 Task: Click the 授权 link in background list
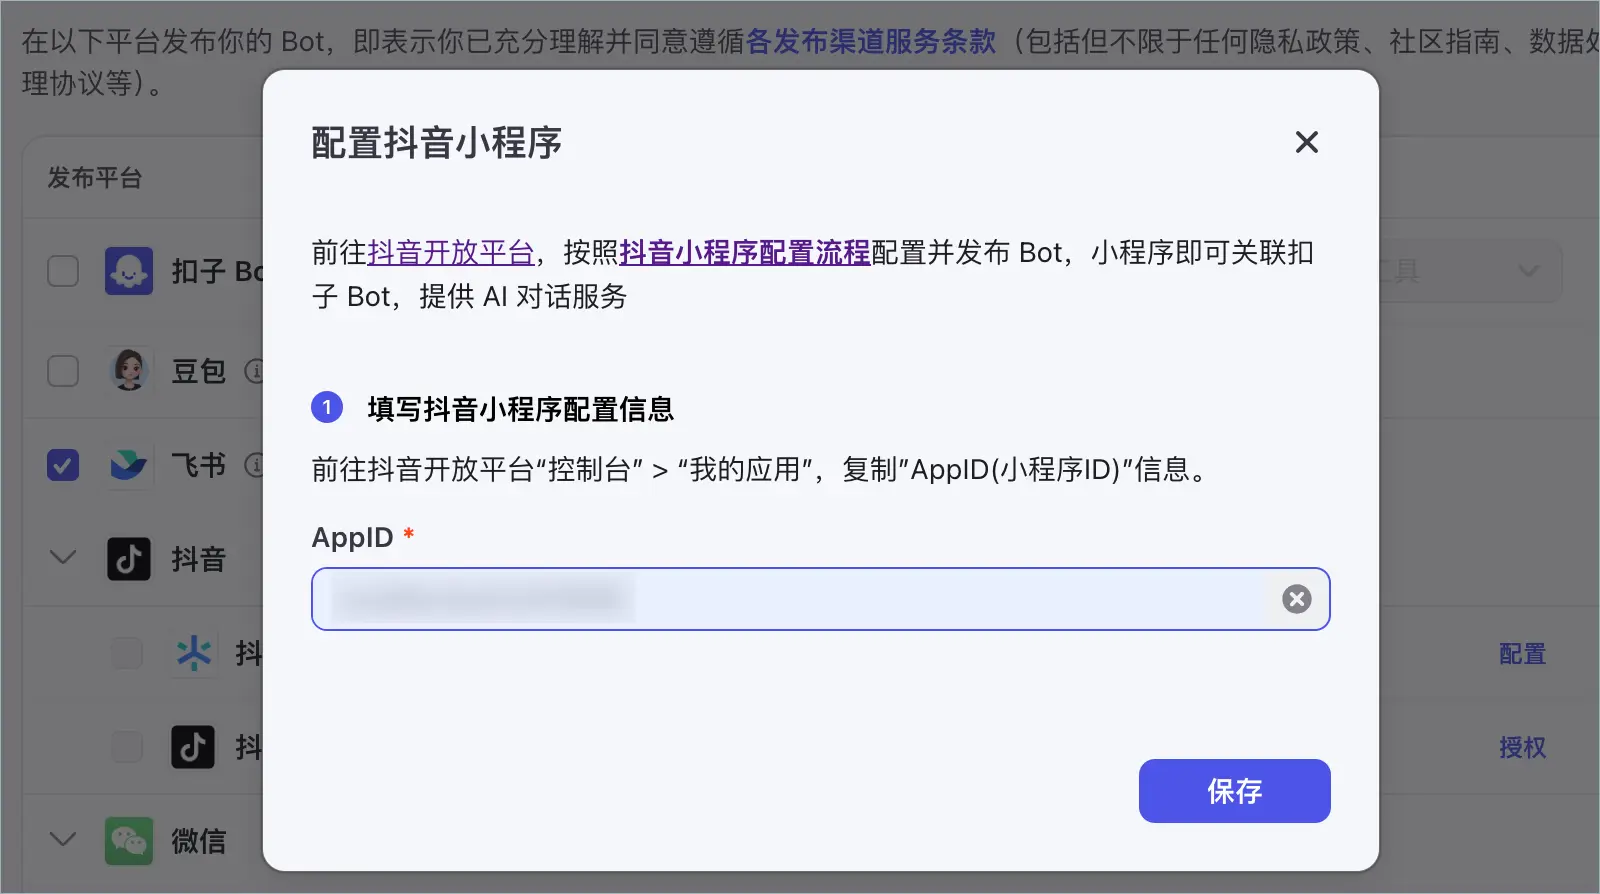point(1522,747)
